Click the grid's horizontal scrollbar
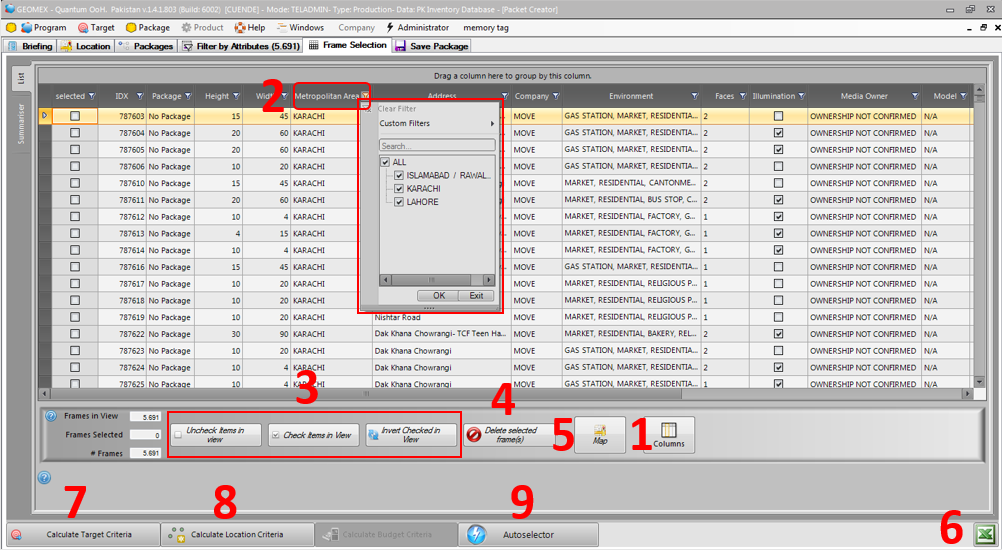The height and width of the screenshot is (550, 1002). (500, 394)
